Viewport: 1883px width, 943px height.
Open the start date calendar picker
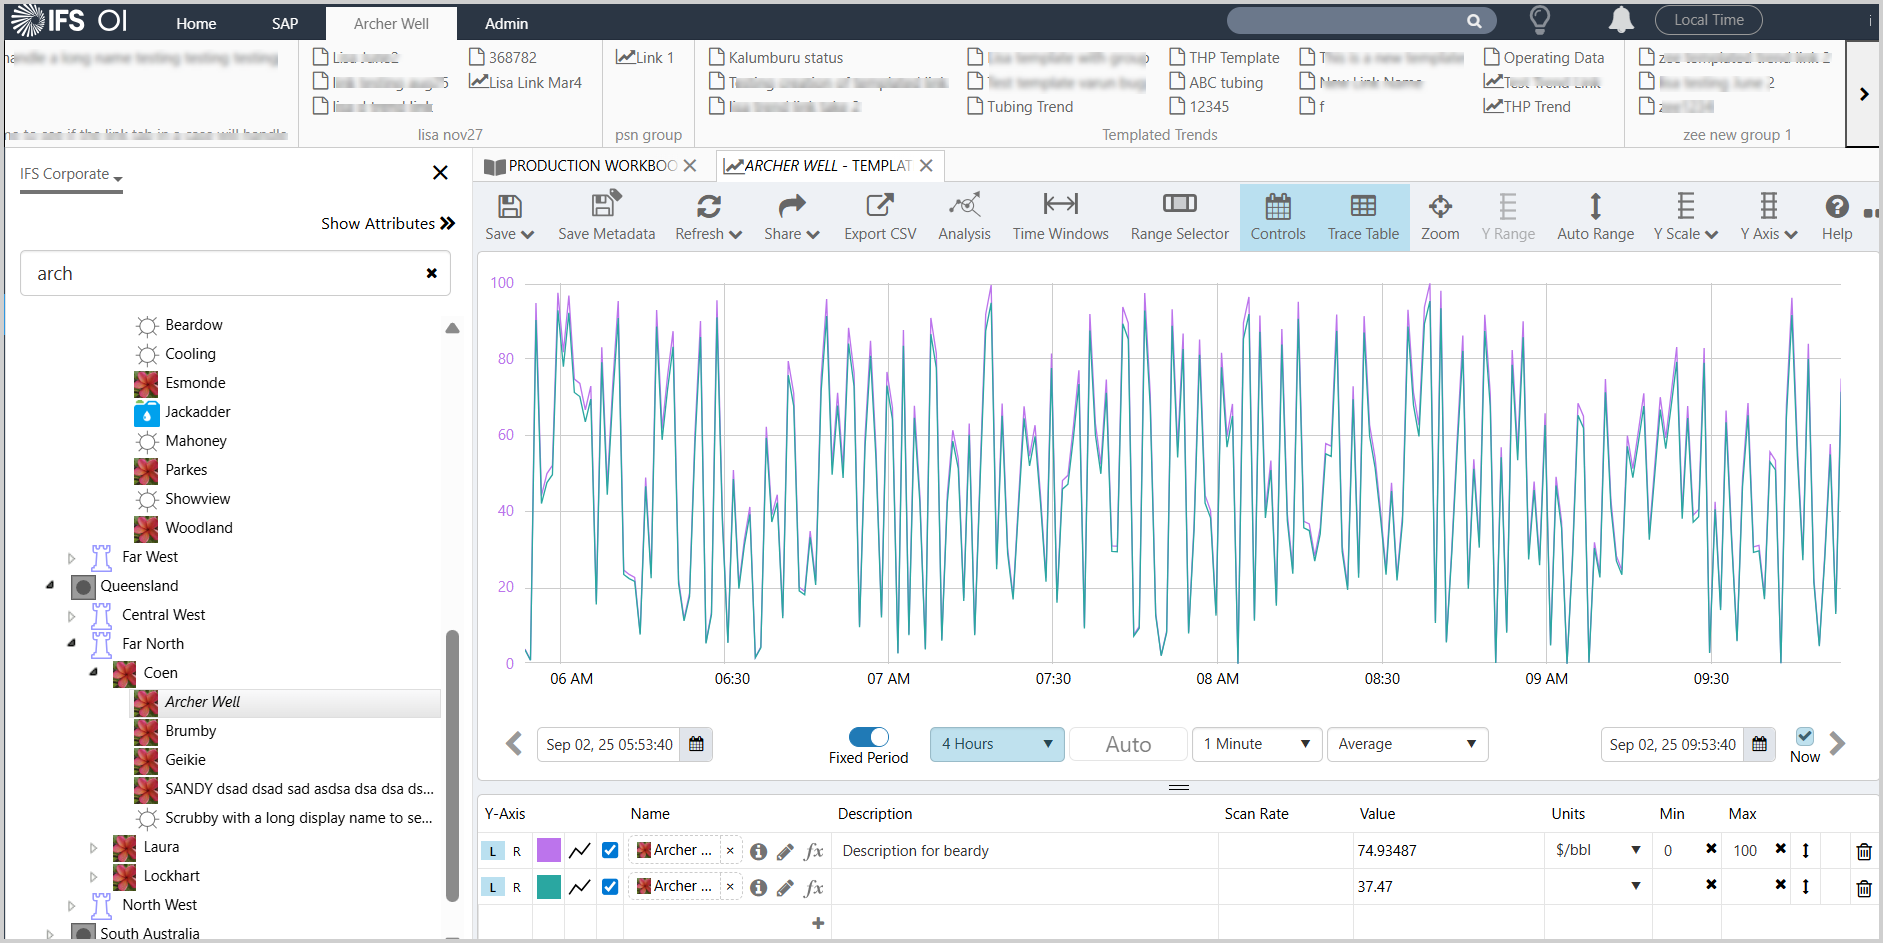697,745
